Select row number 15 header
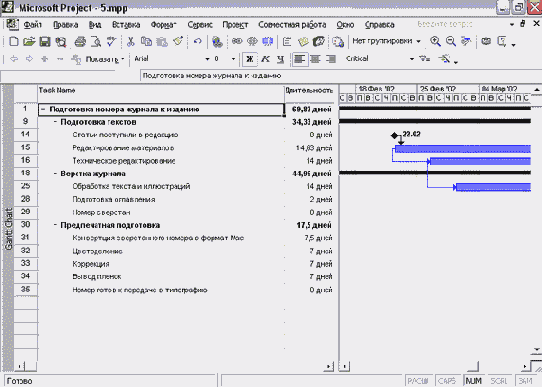Image resolution: width=542 pixels, height=387 pixels. (x=26, y=148)
